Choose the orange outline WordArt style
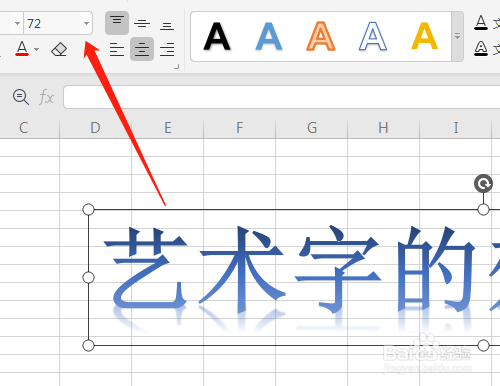Image resolution: width=500 pixels, height=386 pixels. 321,36
